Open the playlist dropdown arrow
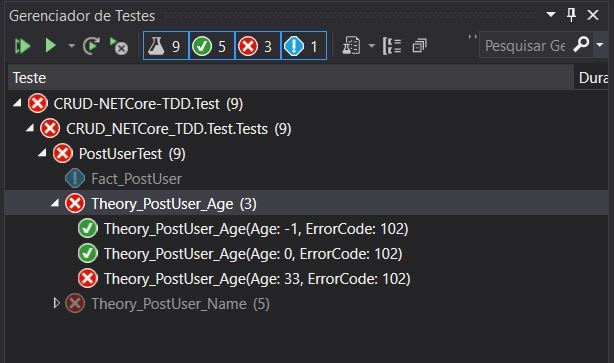Viewport: 614px width, 363px height. point(372,46)
